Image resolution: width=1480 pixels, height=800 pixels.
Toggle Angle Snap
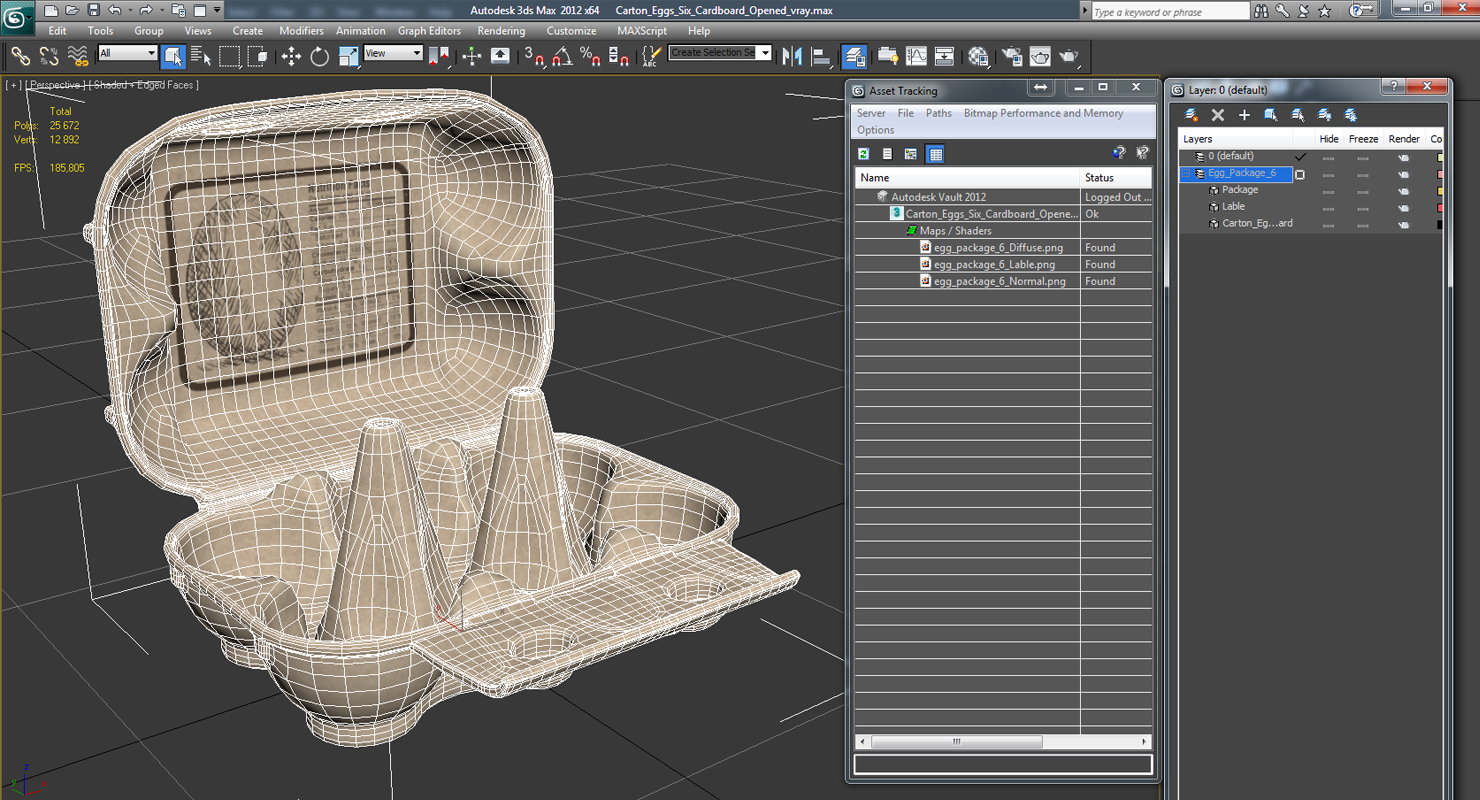click(562, 56)
